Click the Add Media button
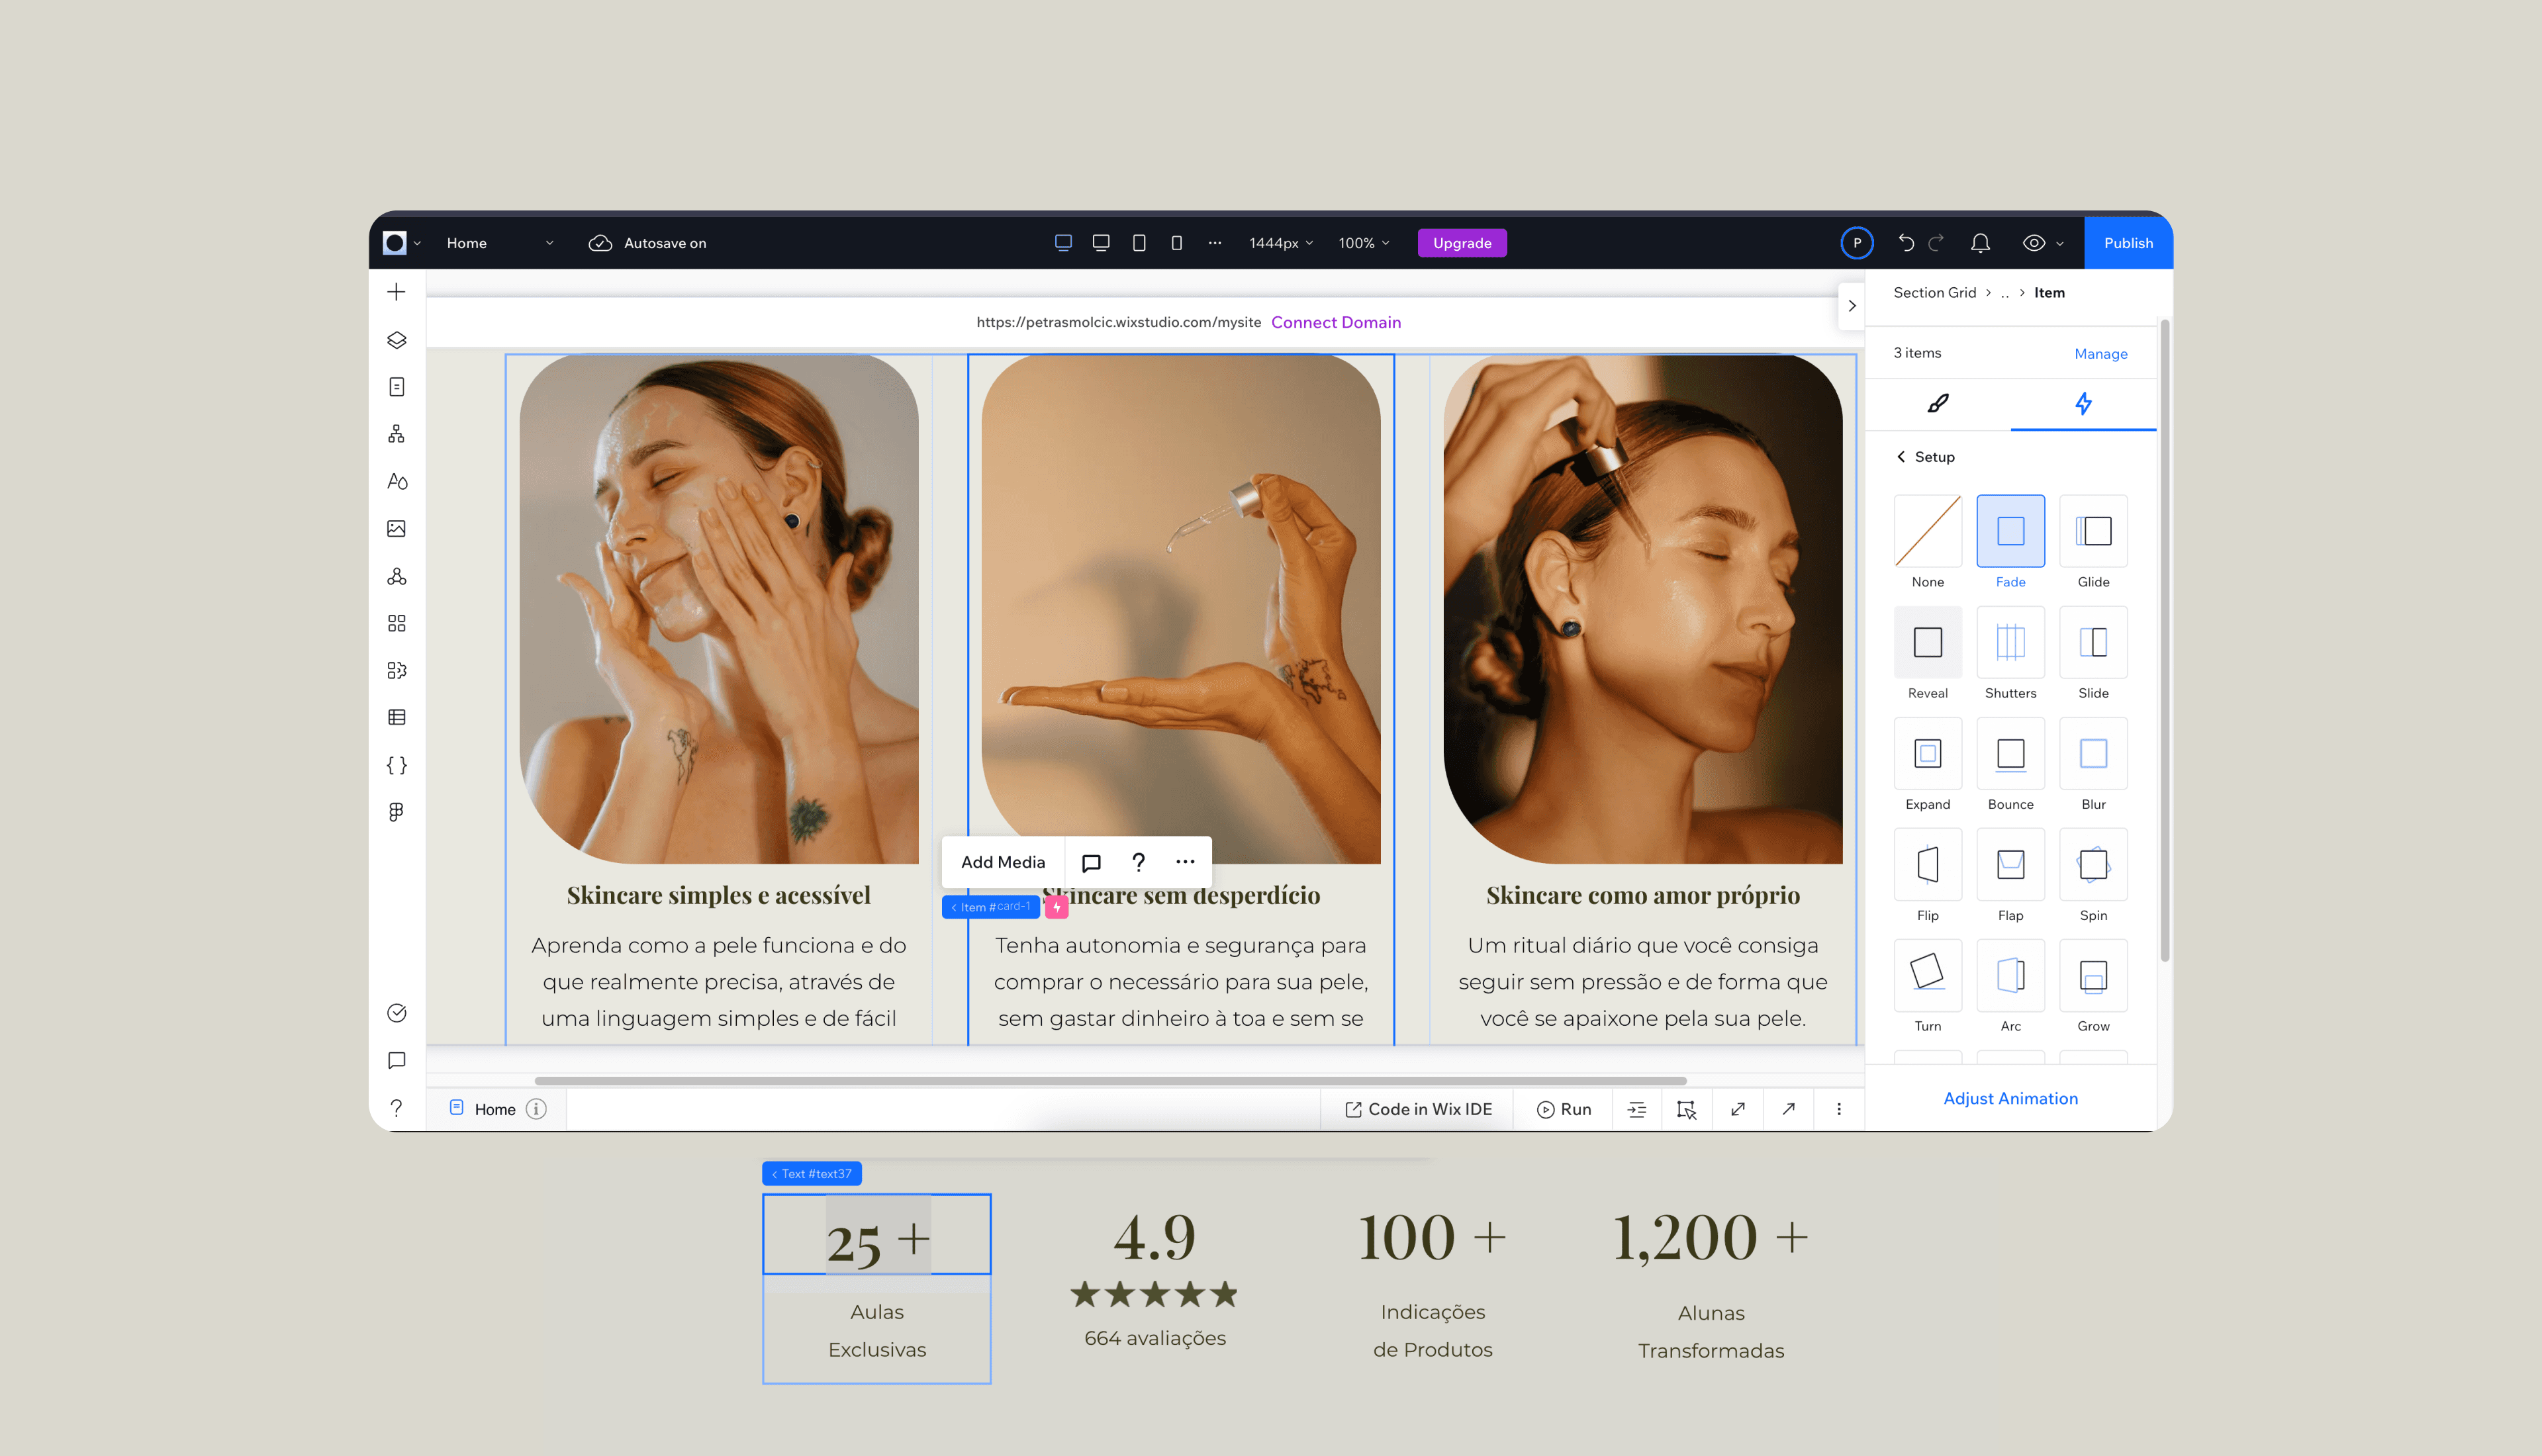Screen dimensions: 2542x1456 1002,862
